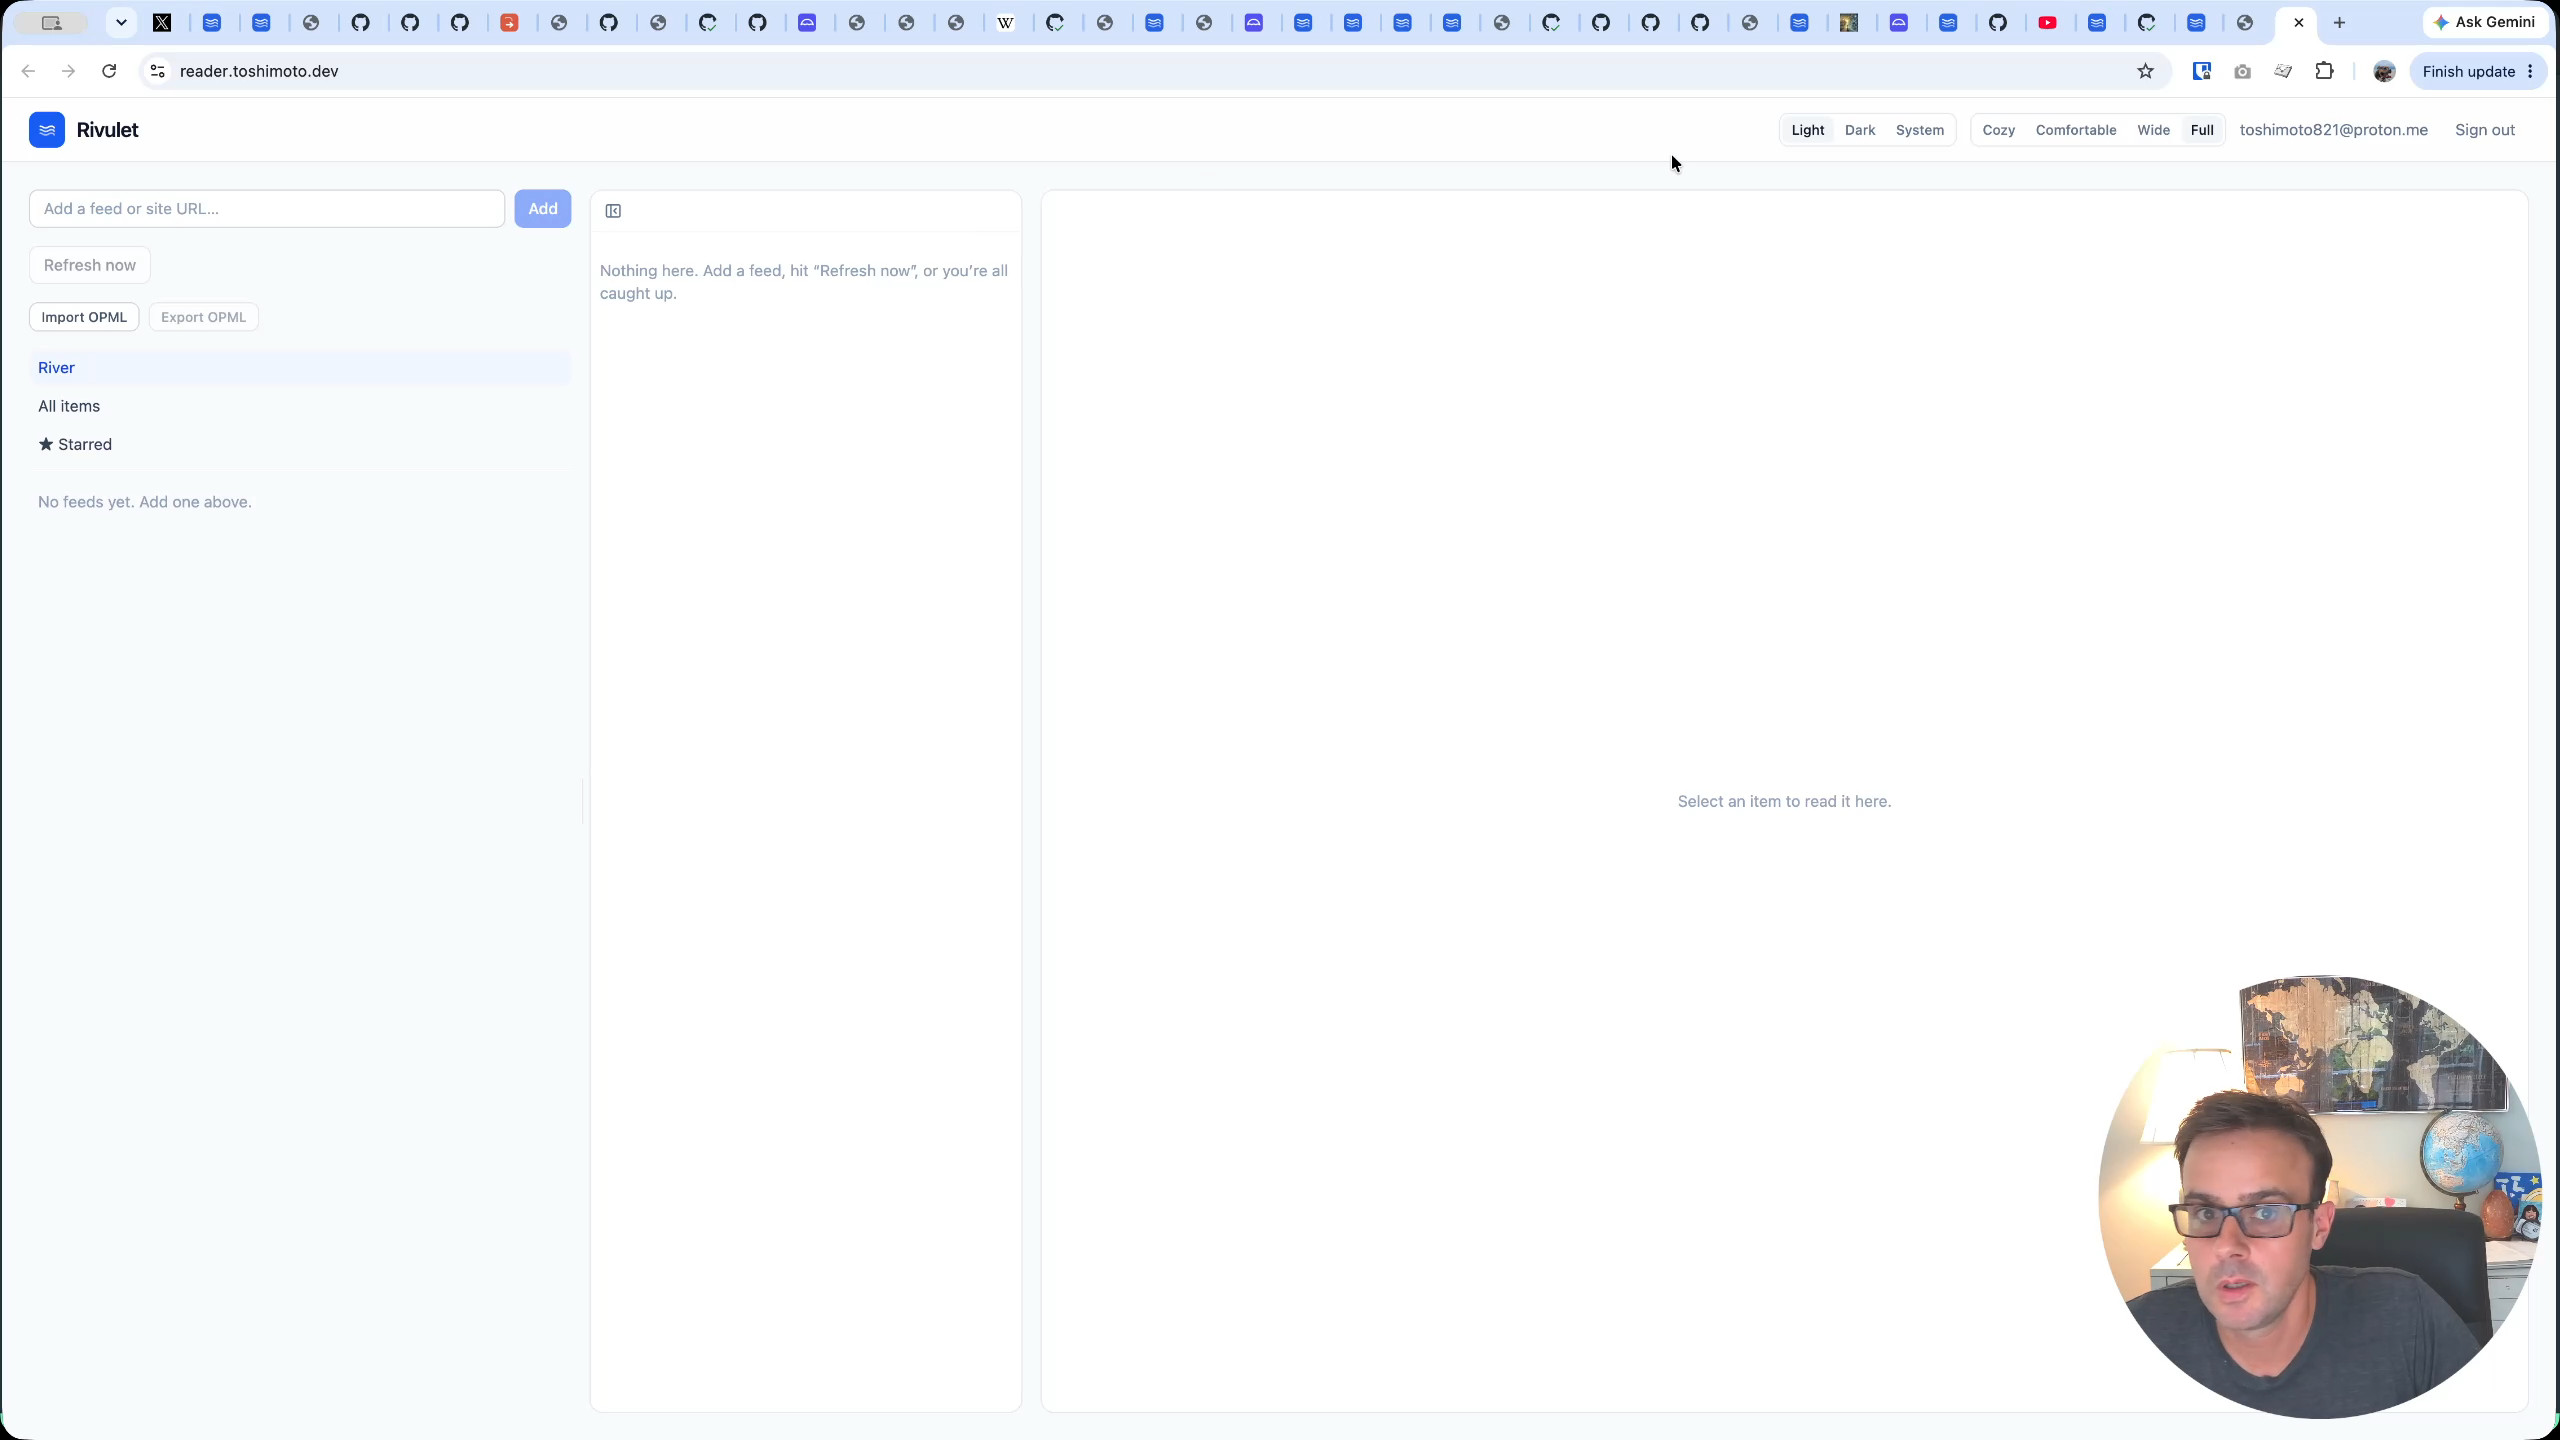The width and height of the screenshot is (2560, 1440).
Task: Set layout width to Comfortable
Action: tap(2076, 130)
